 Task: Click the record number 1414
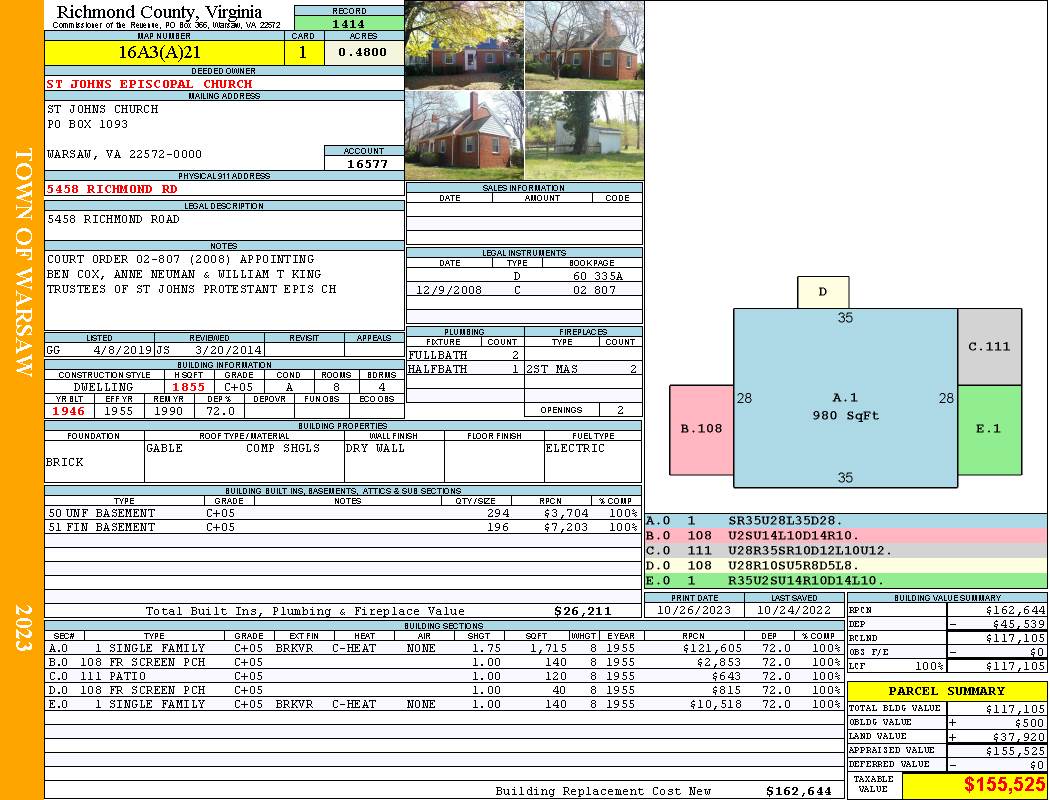[x=349, y=24]
